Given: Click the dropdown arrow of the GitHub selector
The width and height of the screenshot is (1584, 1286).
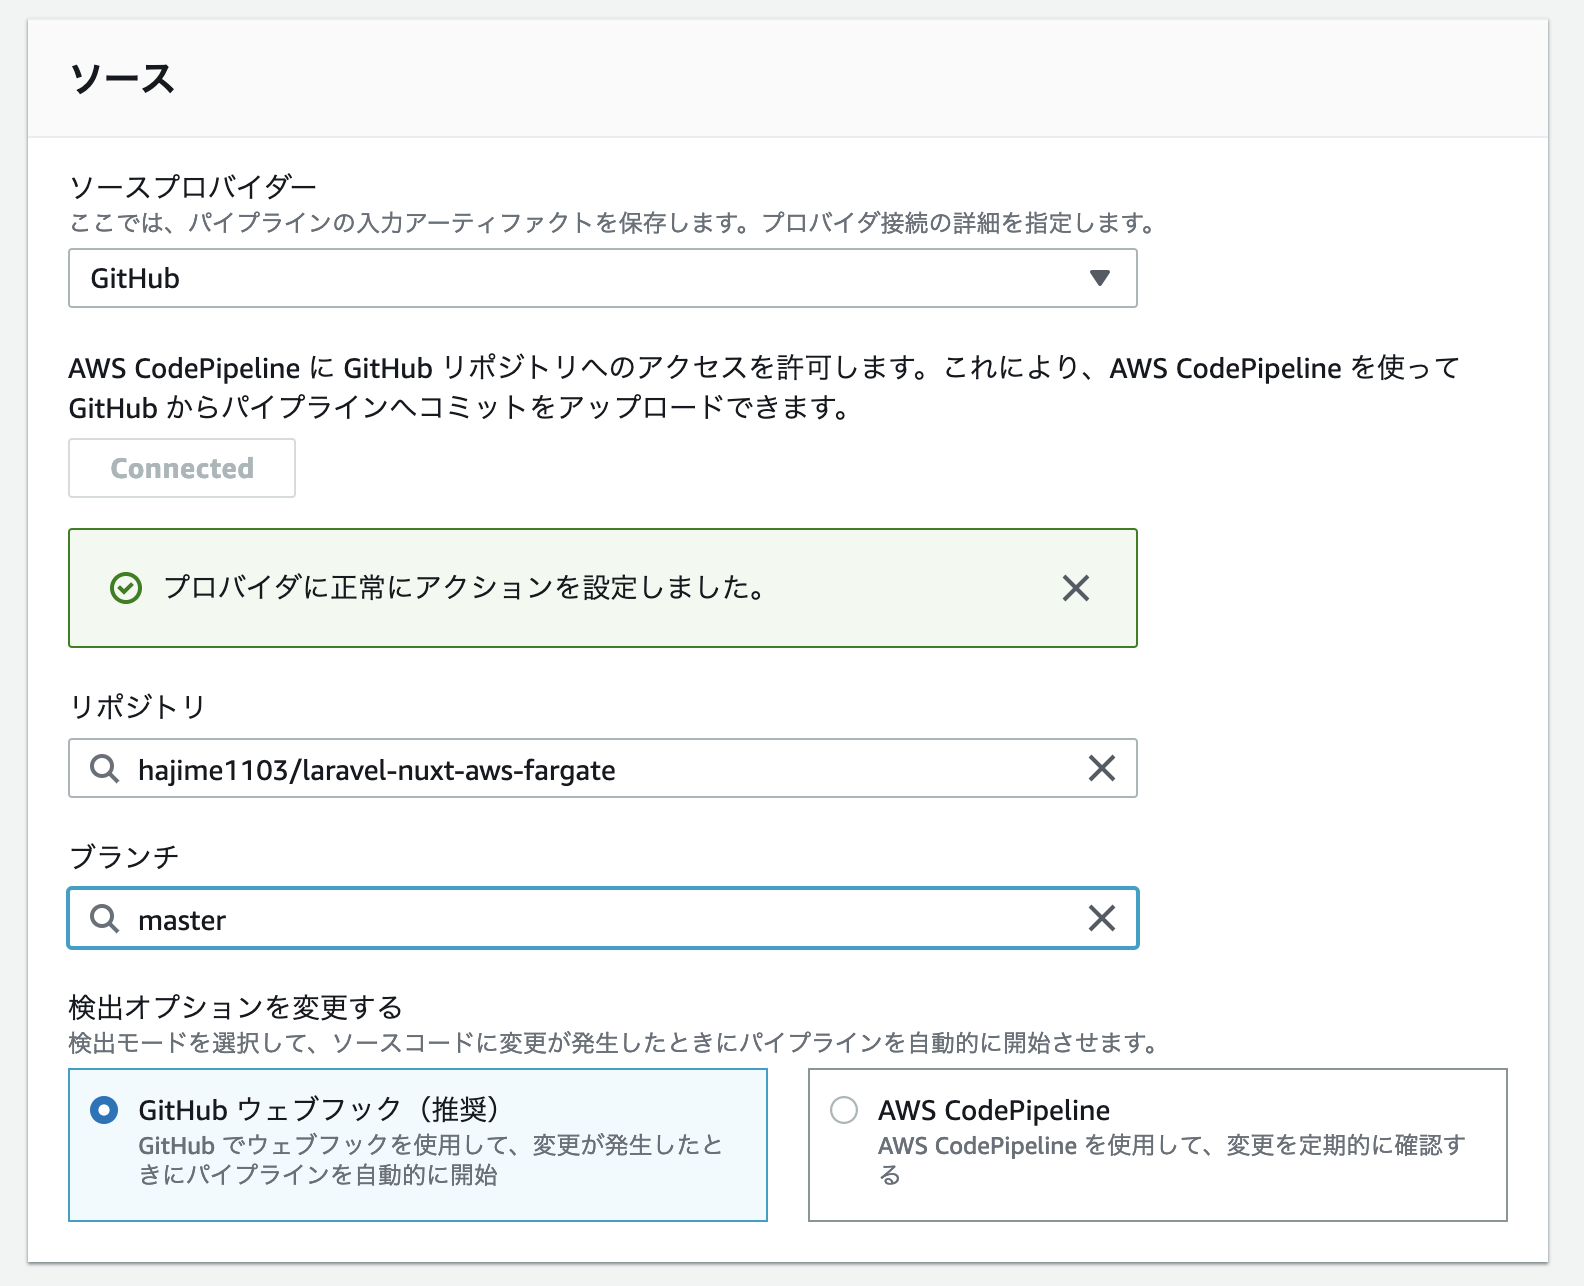Looking at the screenshot, I should (x=1100, y=278).
